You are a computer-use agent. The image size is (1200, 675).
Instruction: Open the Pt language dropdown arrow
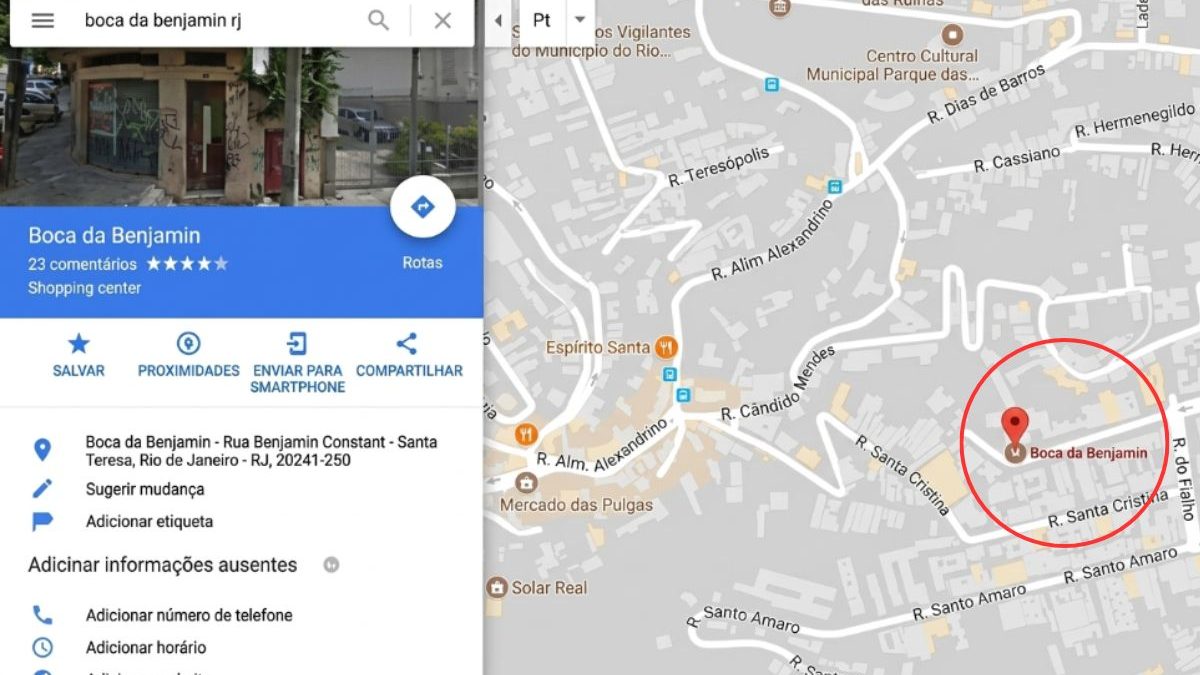(x=580, y=20)
